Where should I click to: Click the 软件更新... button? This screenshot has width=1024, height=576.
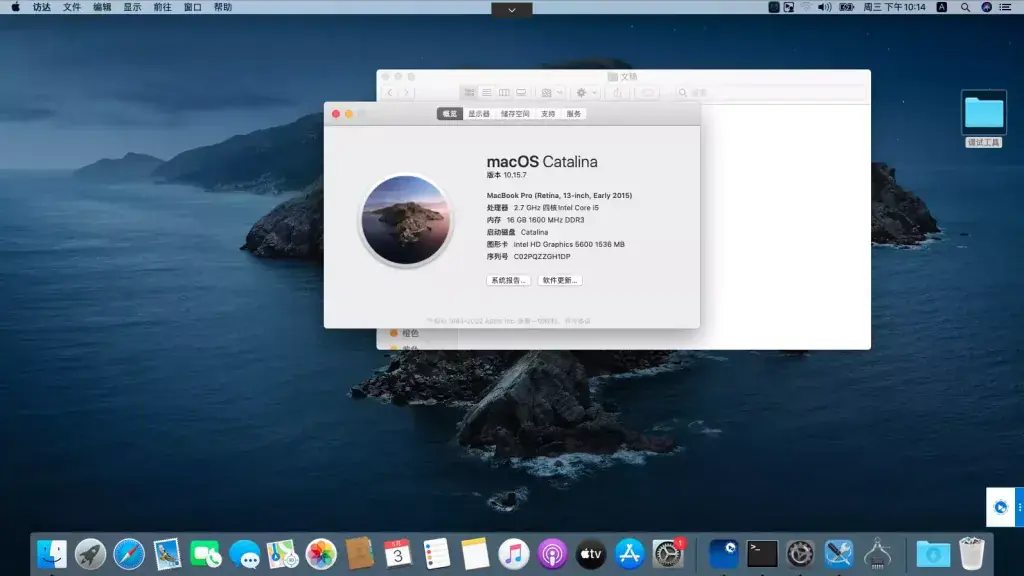coord(560,280)
